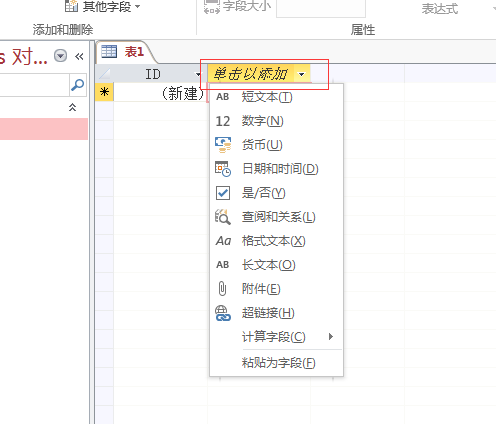Click the 是/否 checkbox icon
The image size is (496, 424).
coord(223,193)
